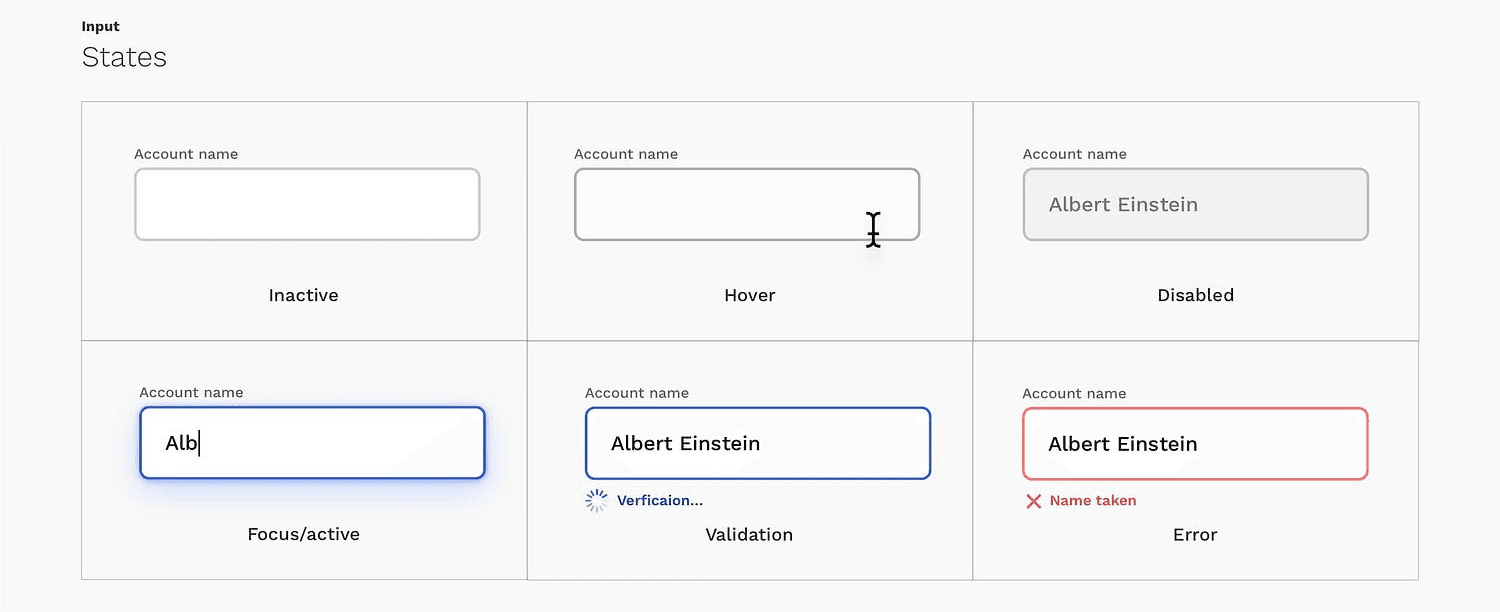Click the Verficaion... status text
Viewport: 1500px width, 612px height.
(x=659, y=501)
